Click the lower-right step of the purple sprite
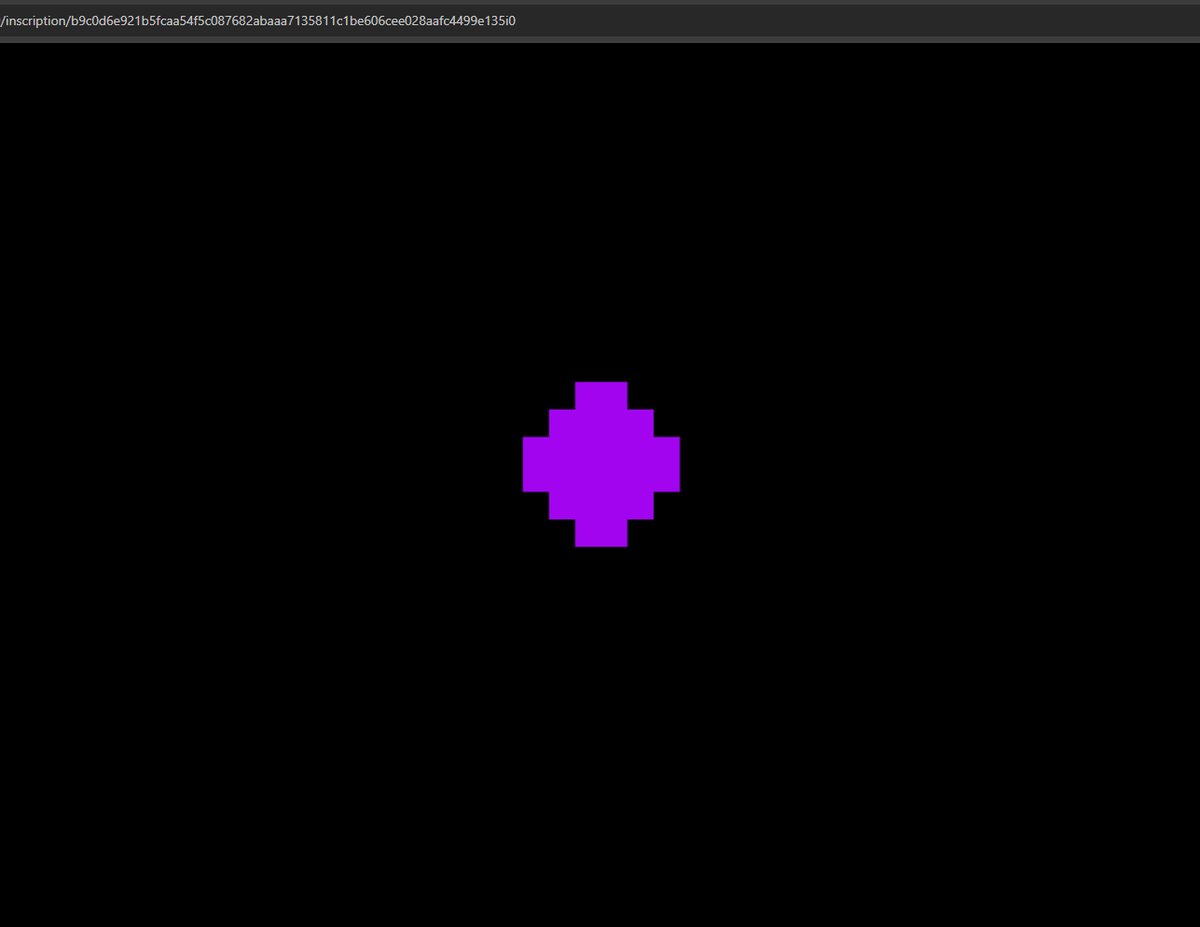This screenshot has height=927, width=1200. click(x=643, y=505)
